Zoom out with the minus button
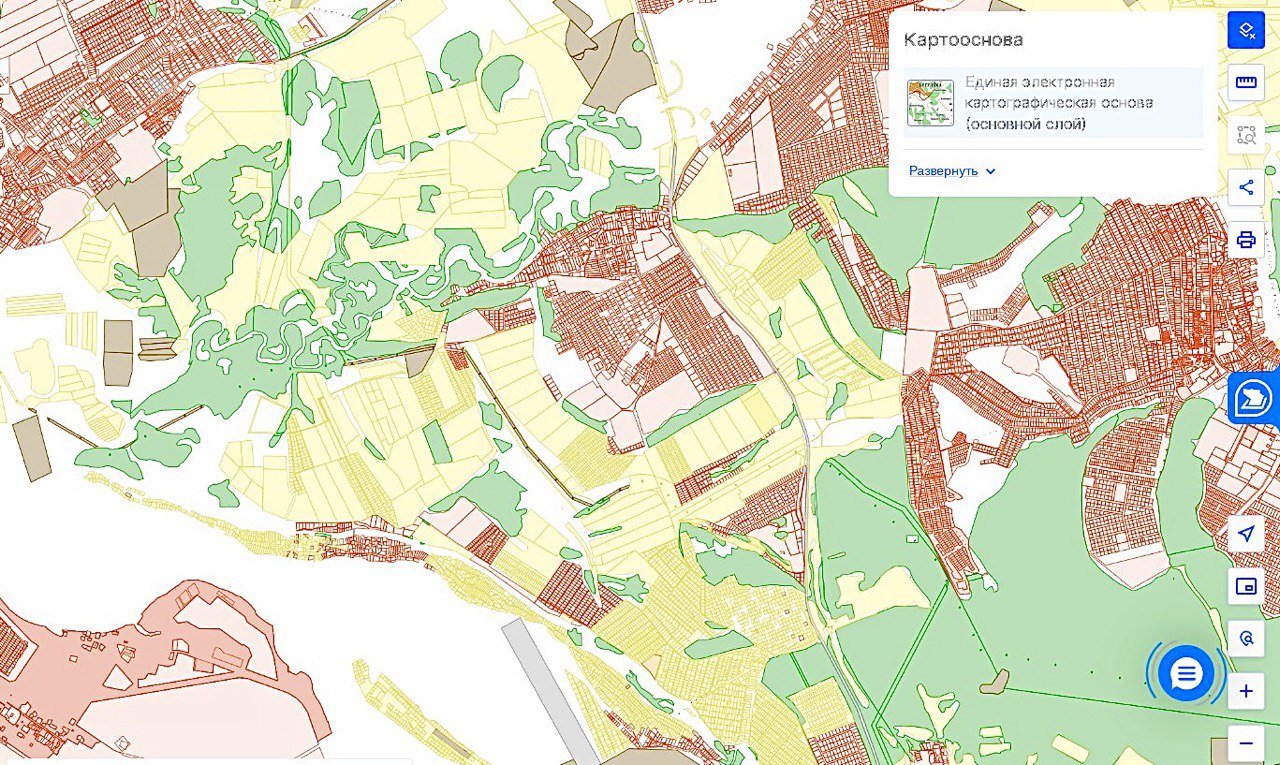Image resolution: width=1280 pixels, height=765 pixels. click(x=1246, y=743)
